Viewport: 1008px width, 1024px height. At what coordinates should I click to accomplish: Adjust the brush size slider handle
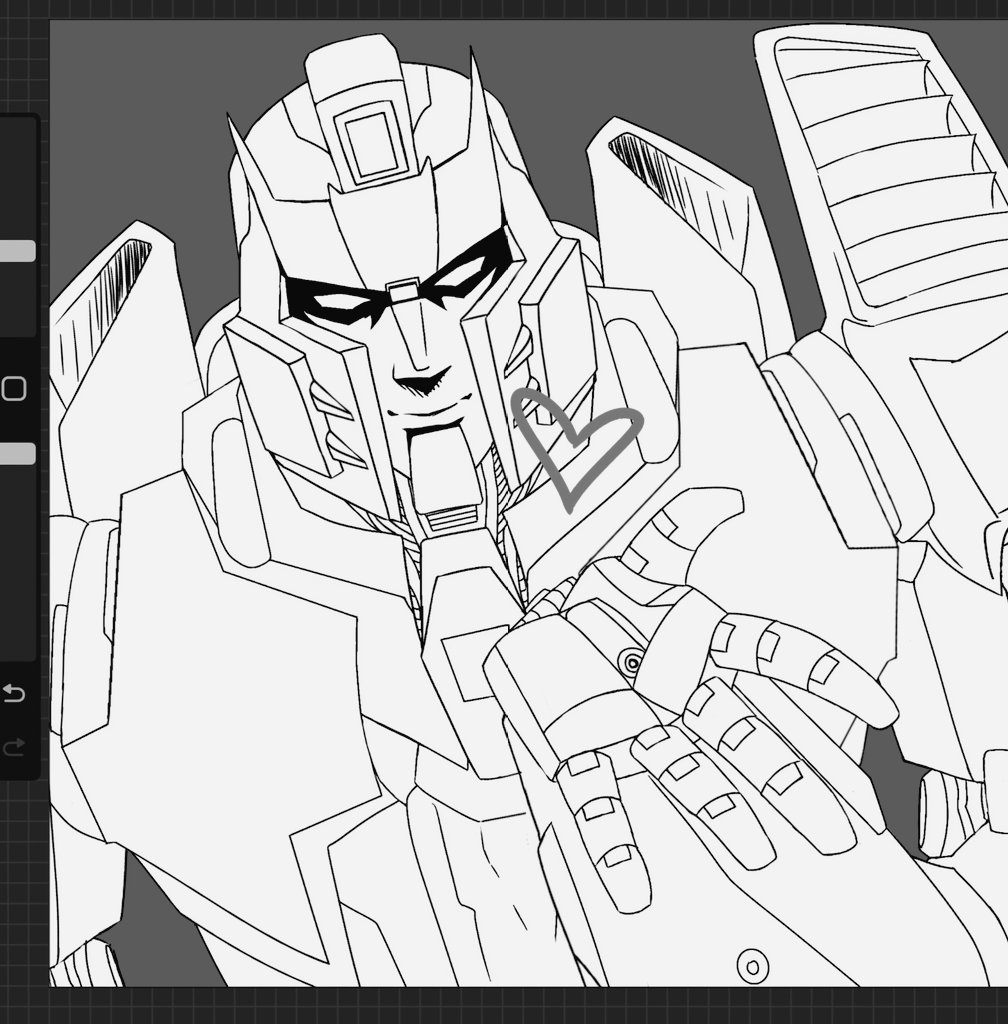(18, 251)
